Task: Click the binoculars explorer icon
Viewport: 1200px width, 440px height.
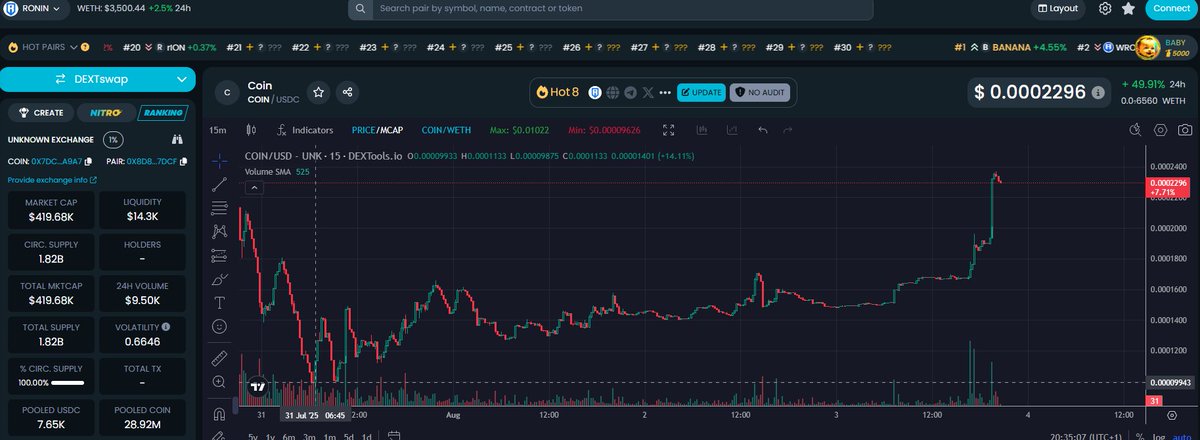Action: click(178, 140)
